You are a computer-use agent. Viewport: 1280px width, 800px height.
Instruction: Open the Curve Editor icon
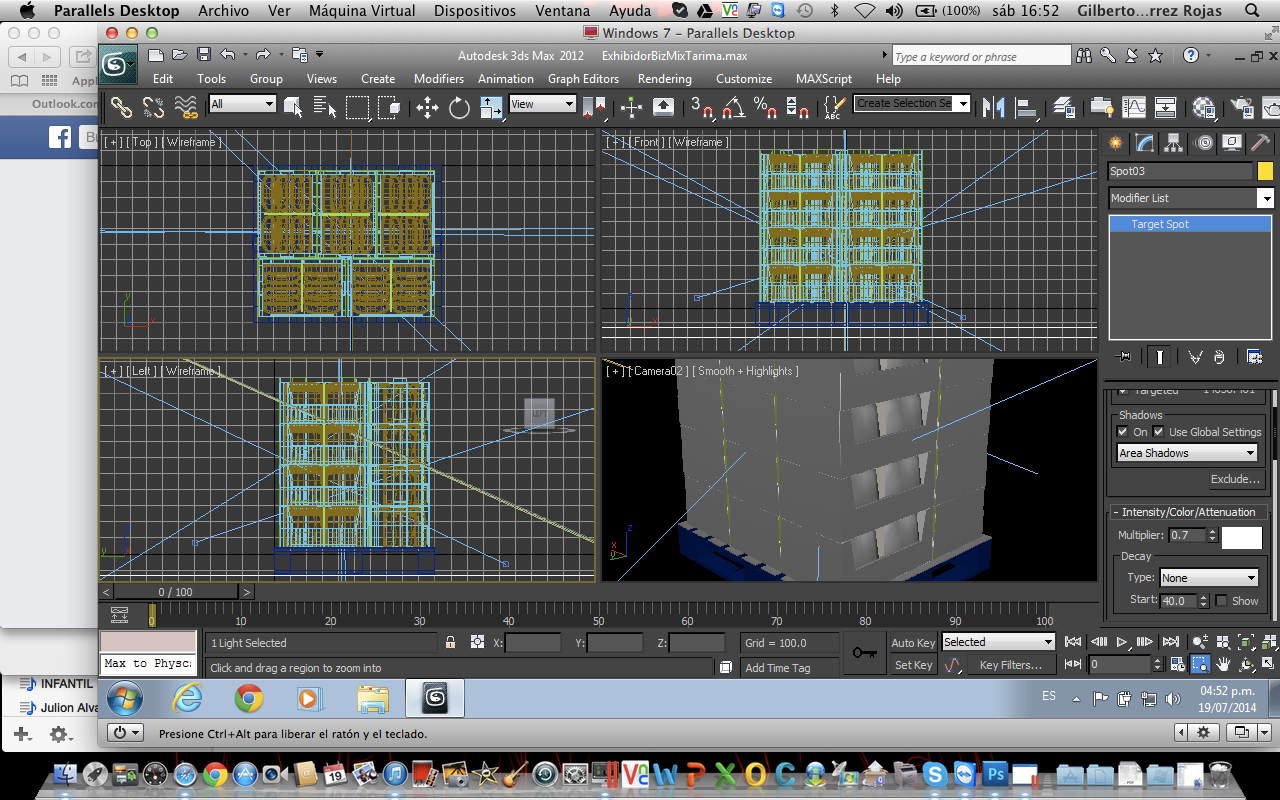click(1134, 106)
